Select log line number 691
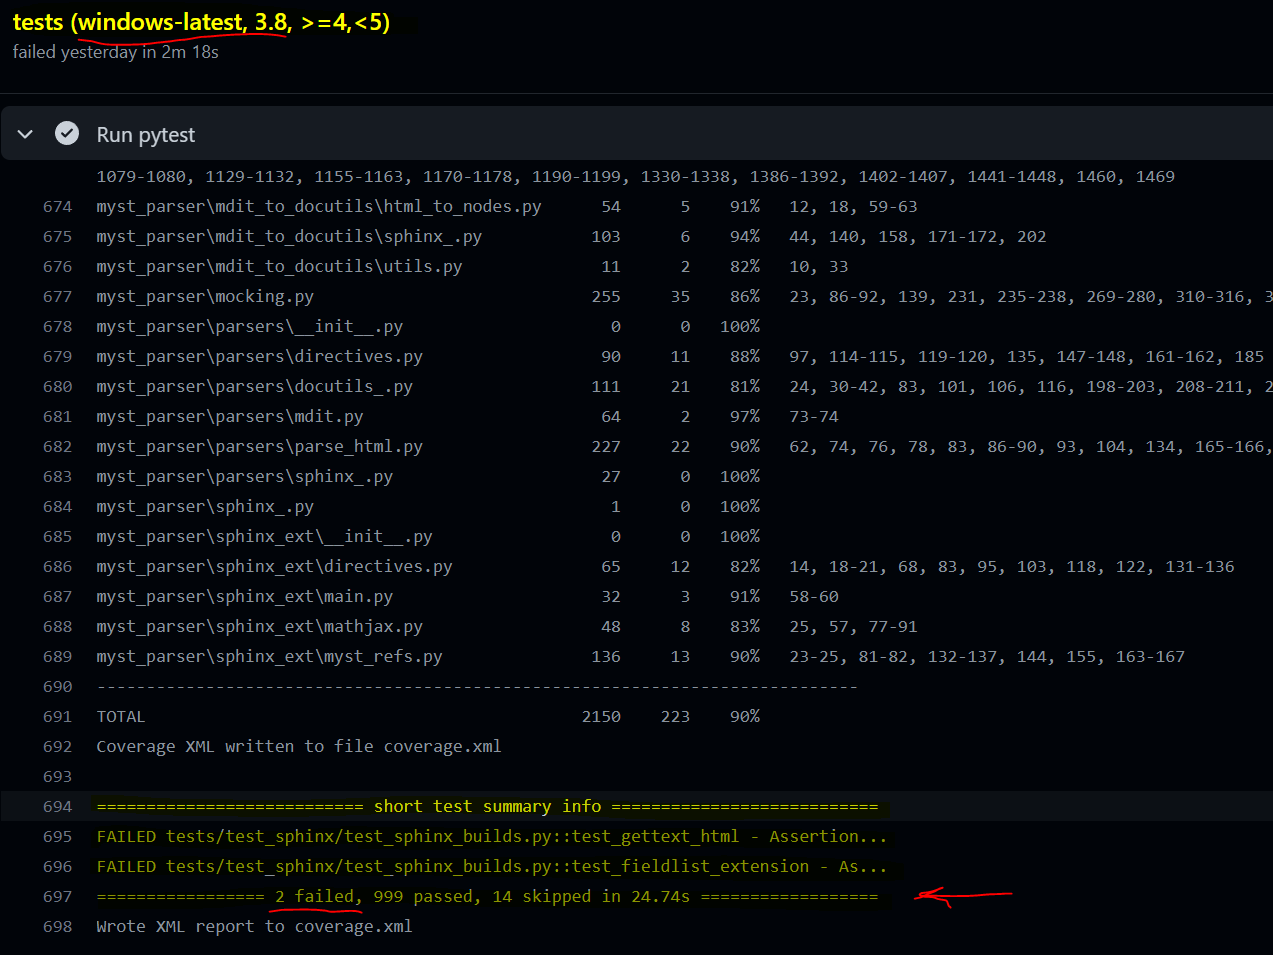 coord(58,717)
